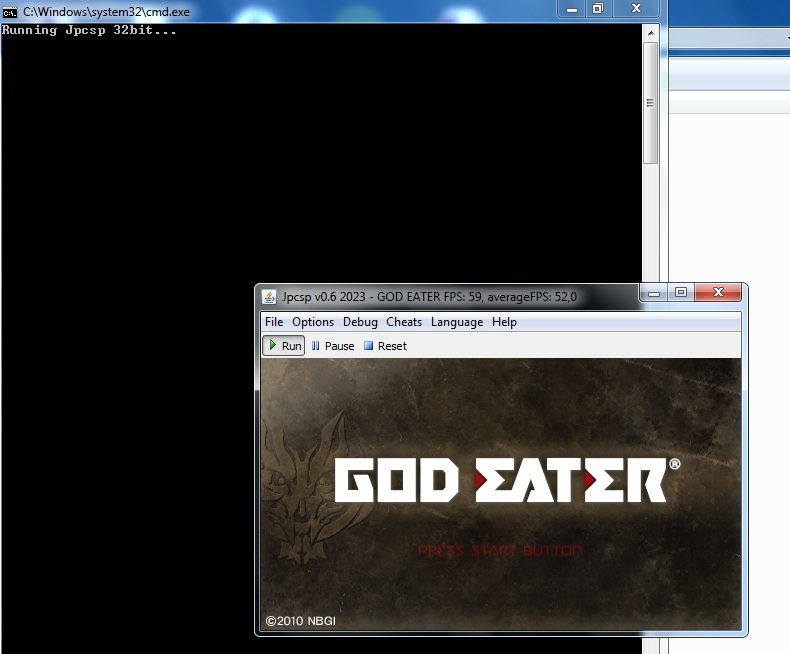Open the Options menu

click(x=313, y=322)
